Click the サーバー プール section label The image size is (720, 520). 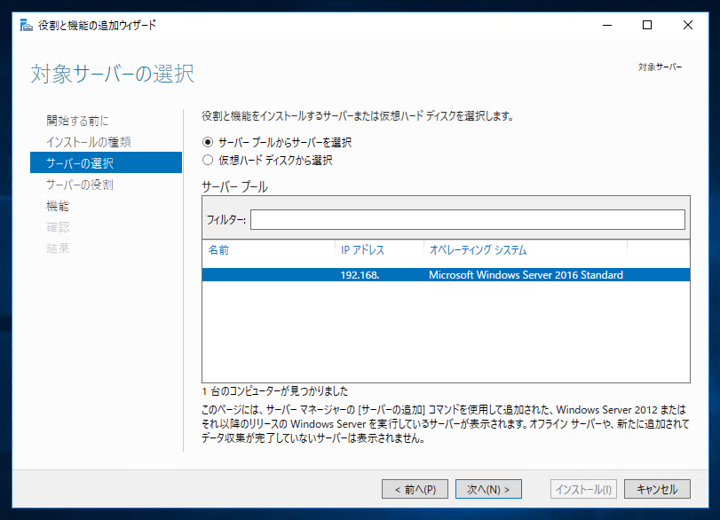pos(234,187)
